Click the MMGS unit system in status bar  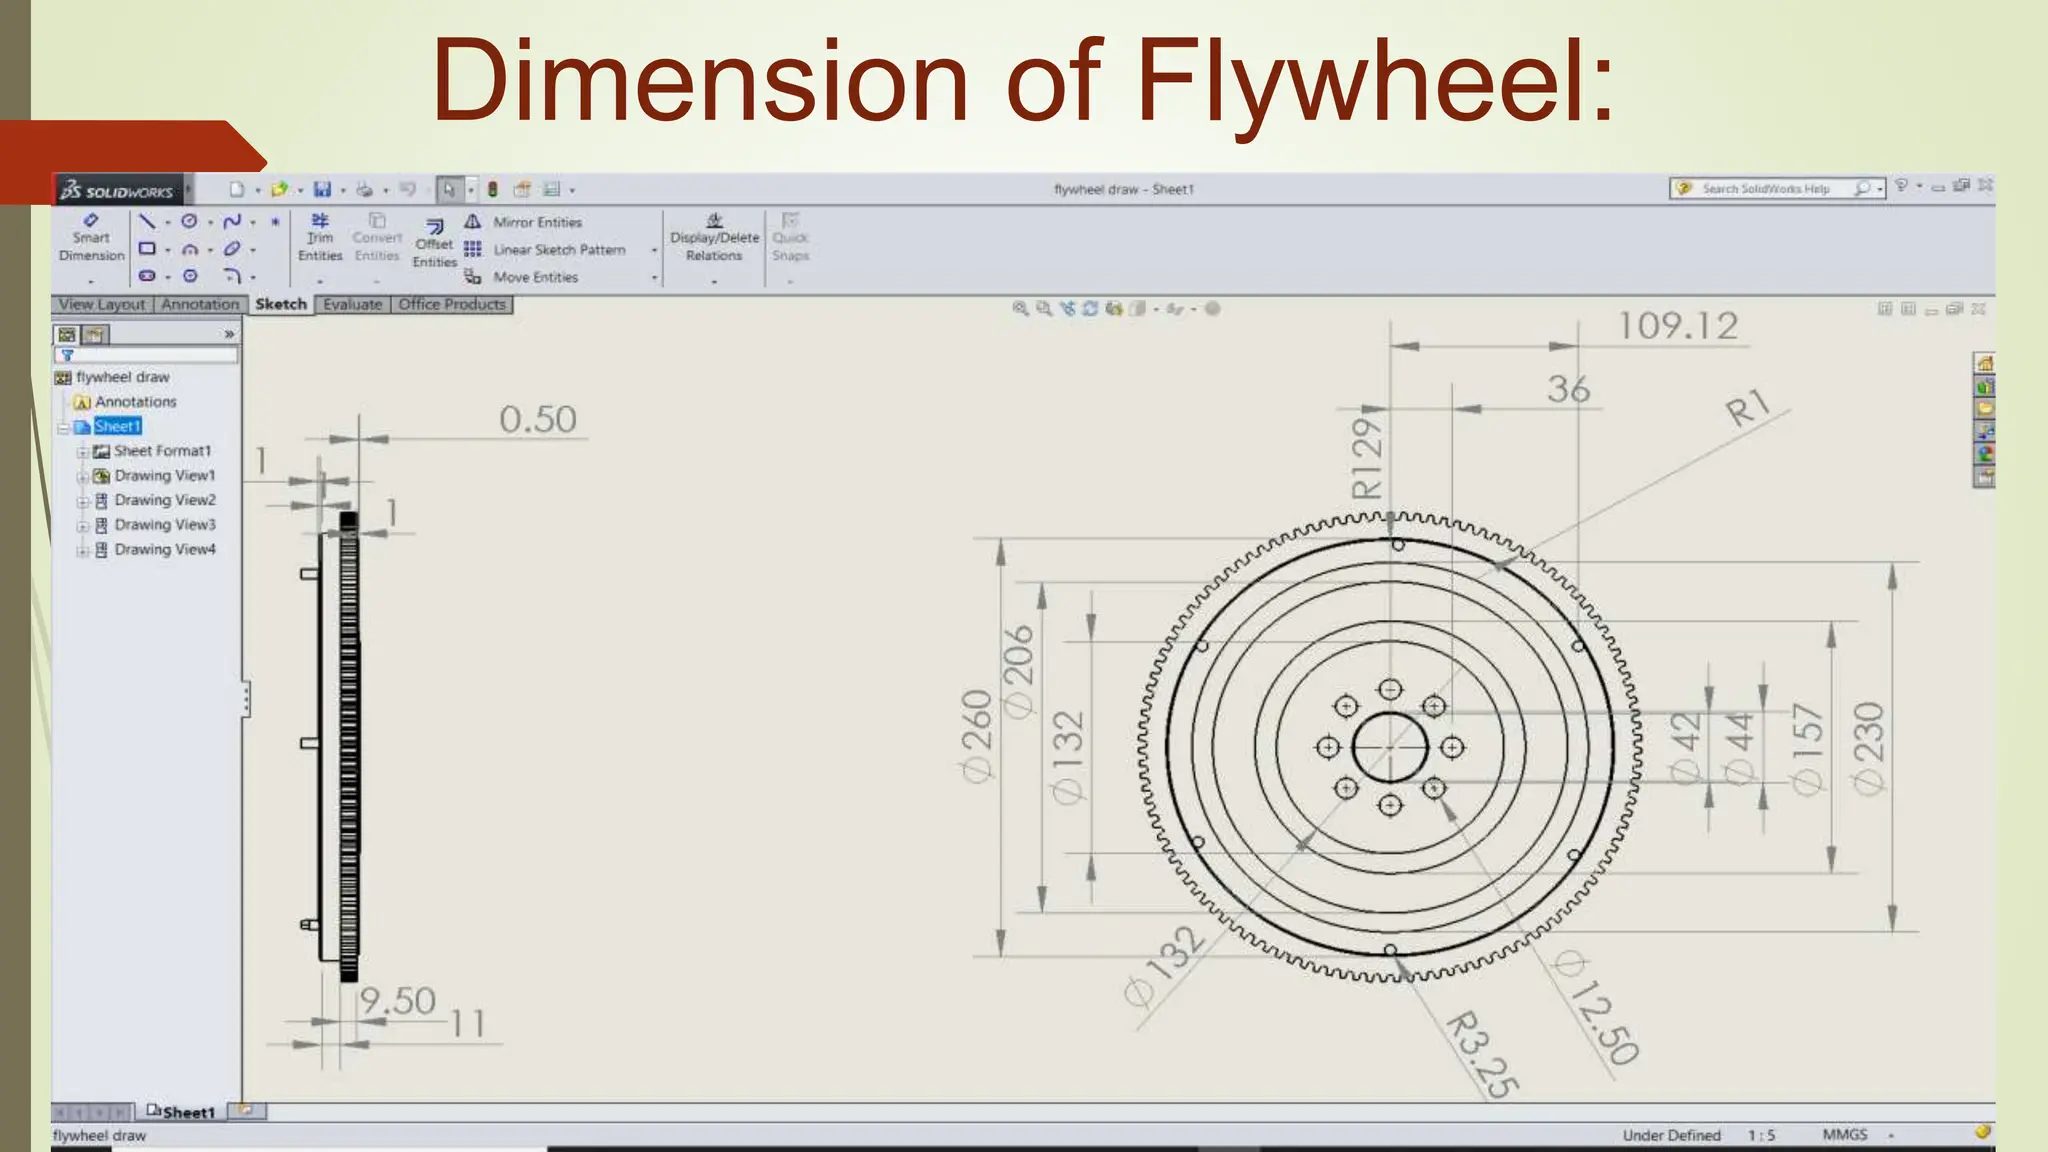(x=1845, y=1134)
